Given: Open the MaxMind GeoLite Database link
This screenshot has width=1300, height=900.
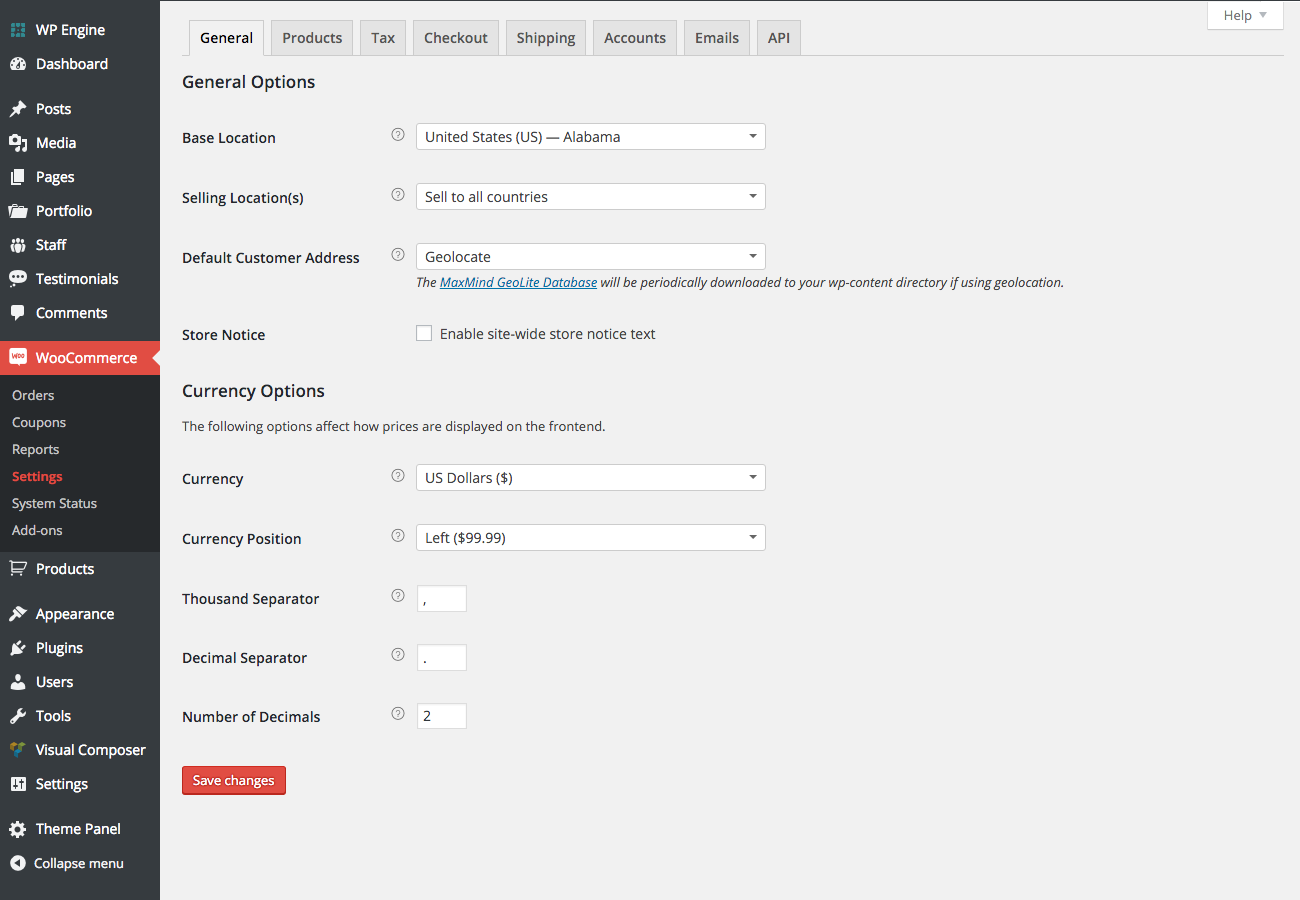Looking at the screenshot, I should [518, 283].
